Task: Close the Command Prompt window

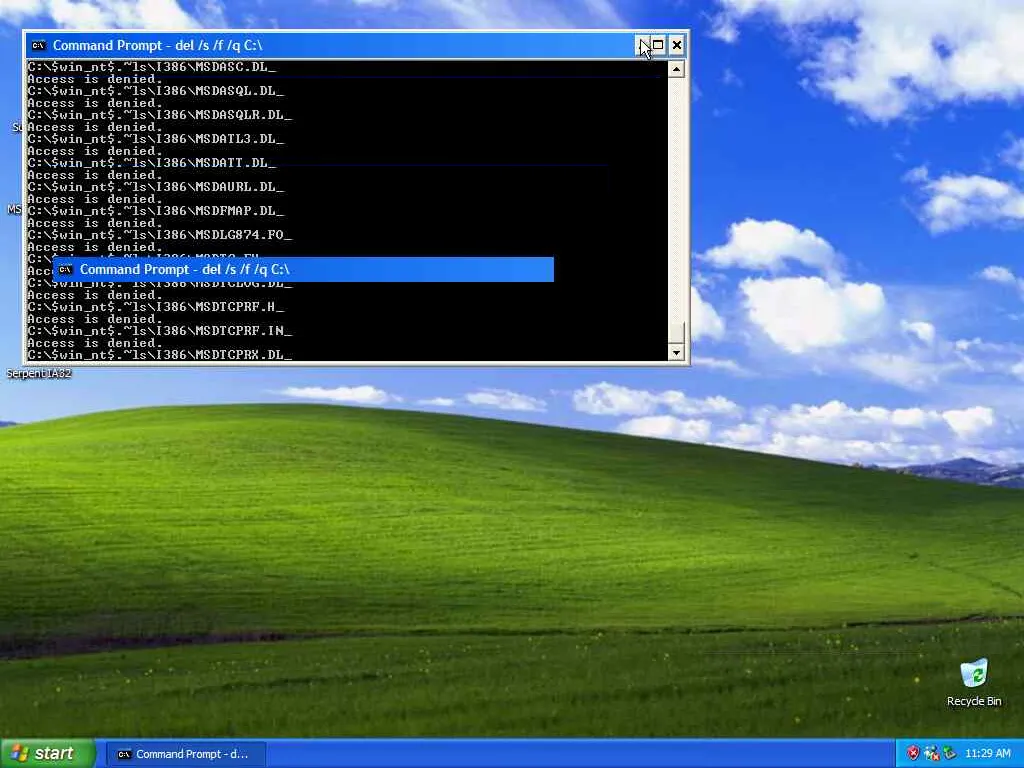Action: [x=677, y=45]
